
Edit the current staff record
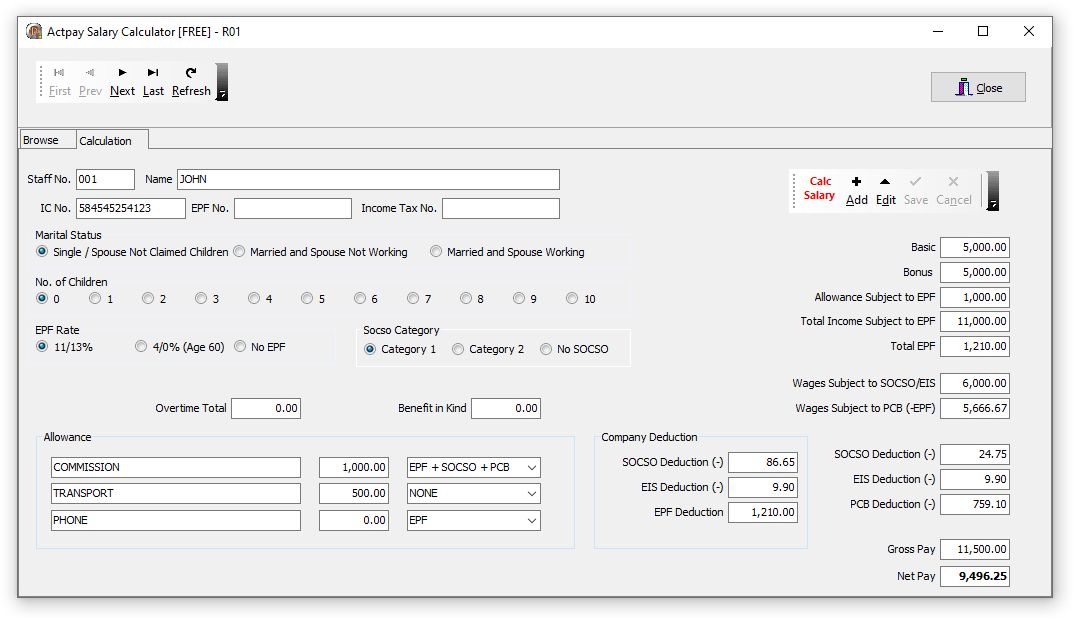pyautogui.click(x=886, y=190)
